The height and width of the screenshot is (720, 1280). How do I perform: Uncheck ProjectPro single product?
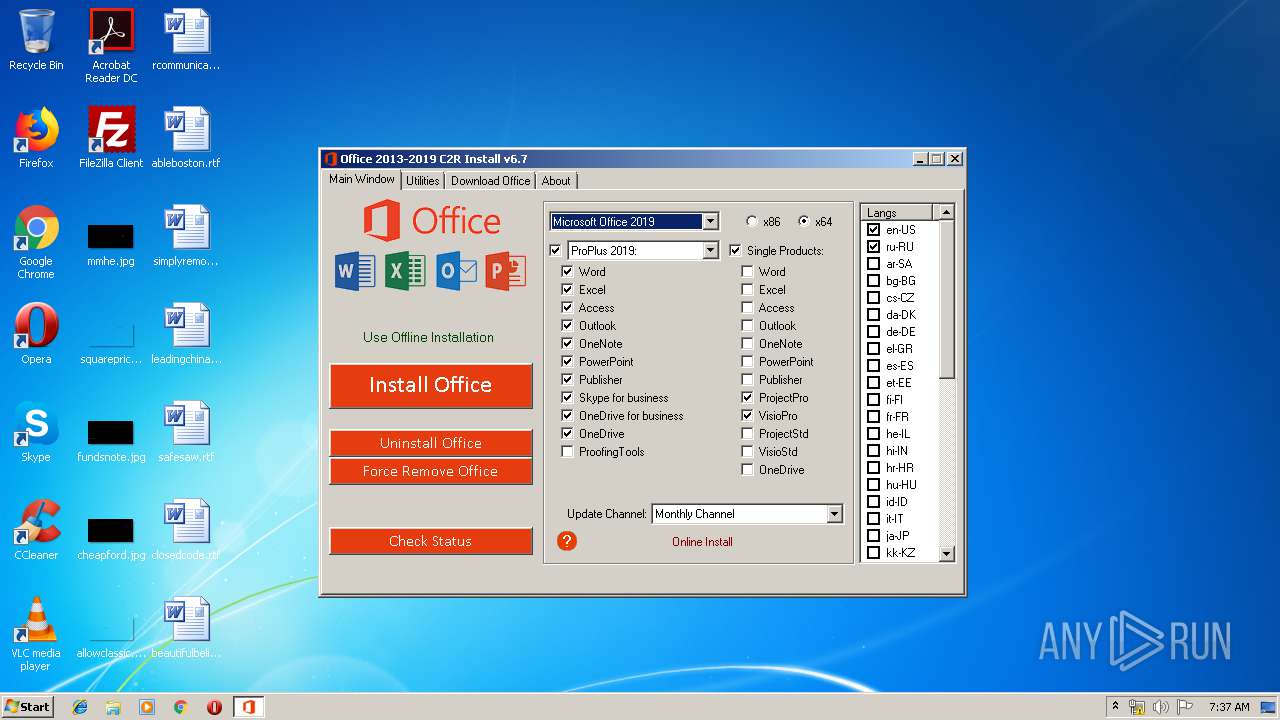pyautogui.click(x=748, y=398)
